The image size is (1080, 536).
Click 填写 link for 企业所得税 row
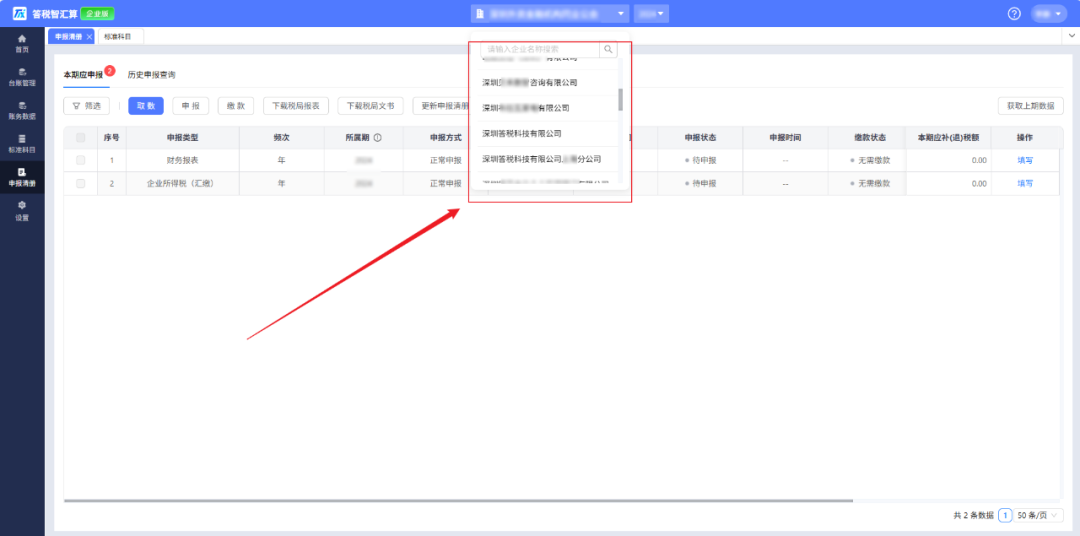[1025, 184]
